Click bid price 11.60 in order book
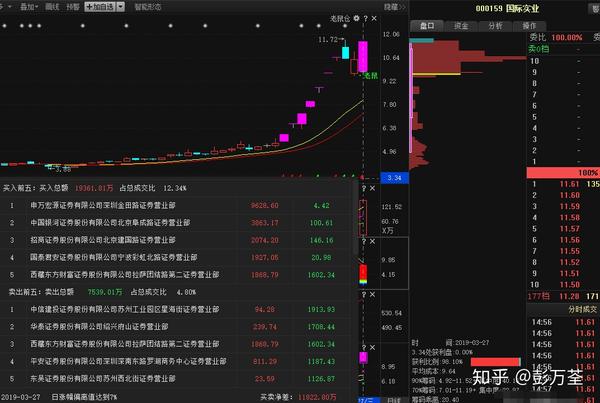The image size is (600, 403). point(569,195)
